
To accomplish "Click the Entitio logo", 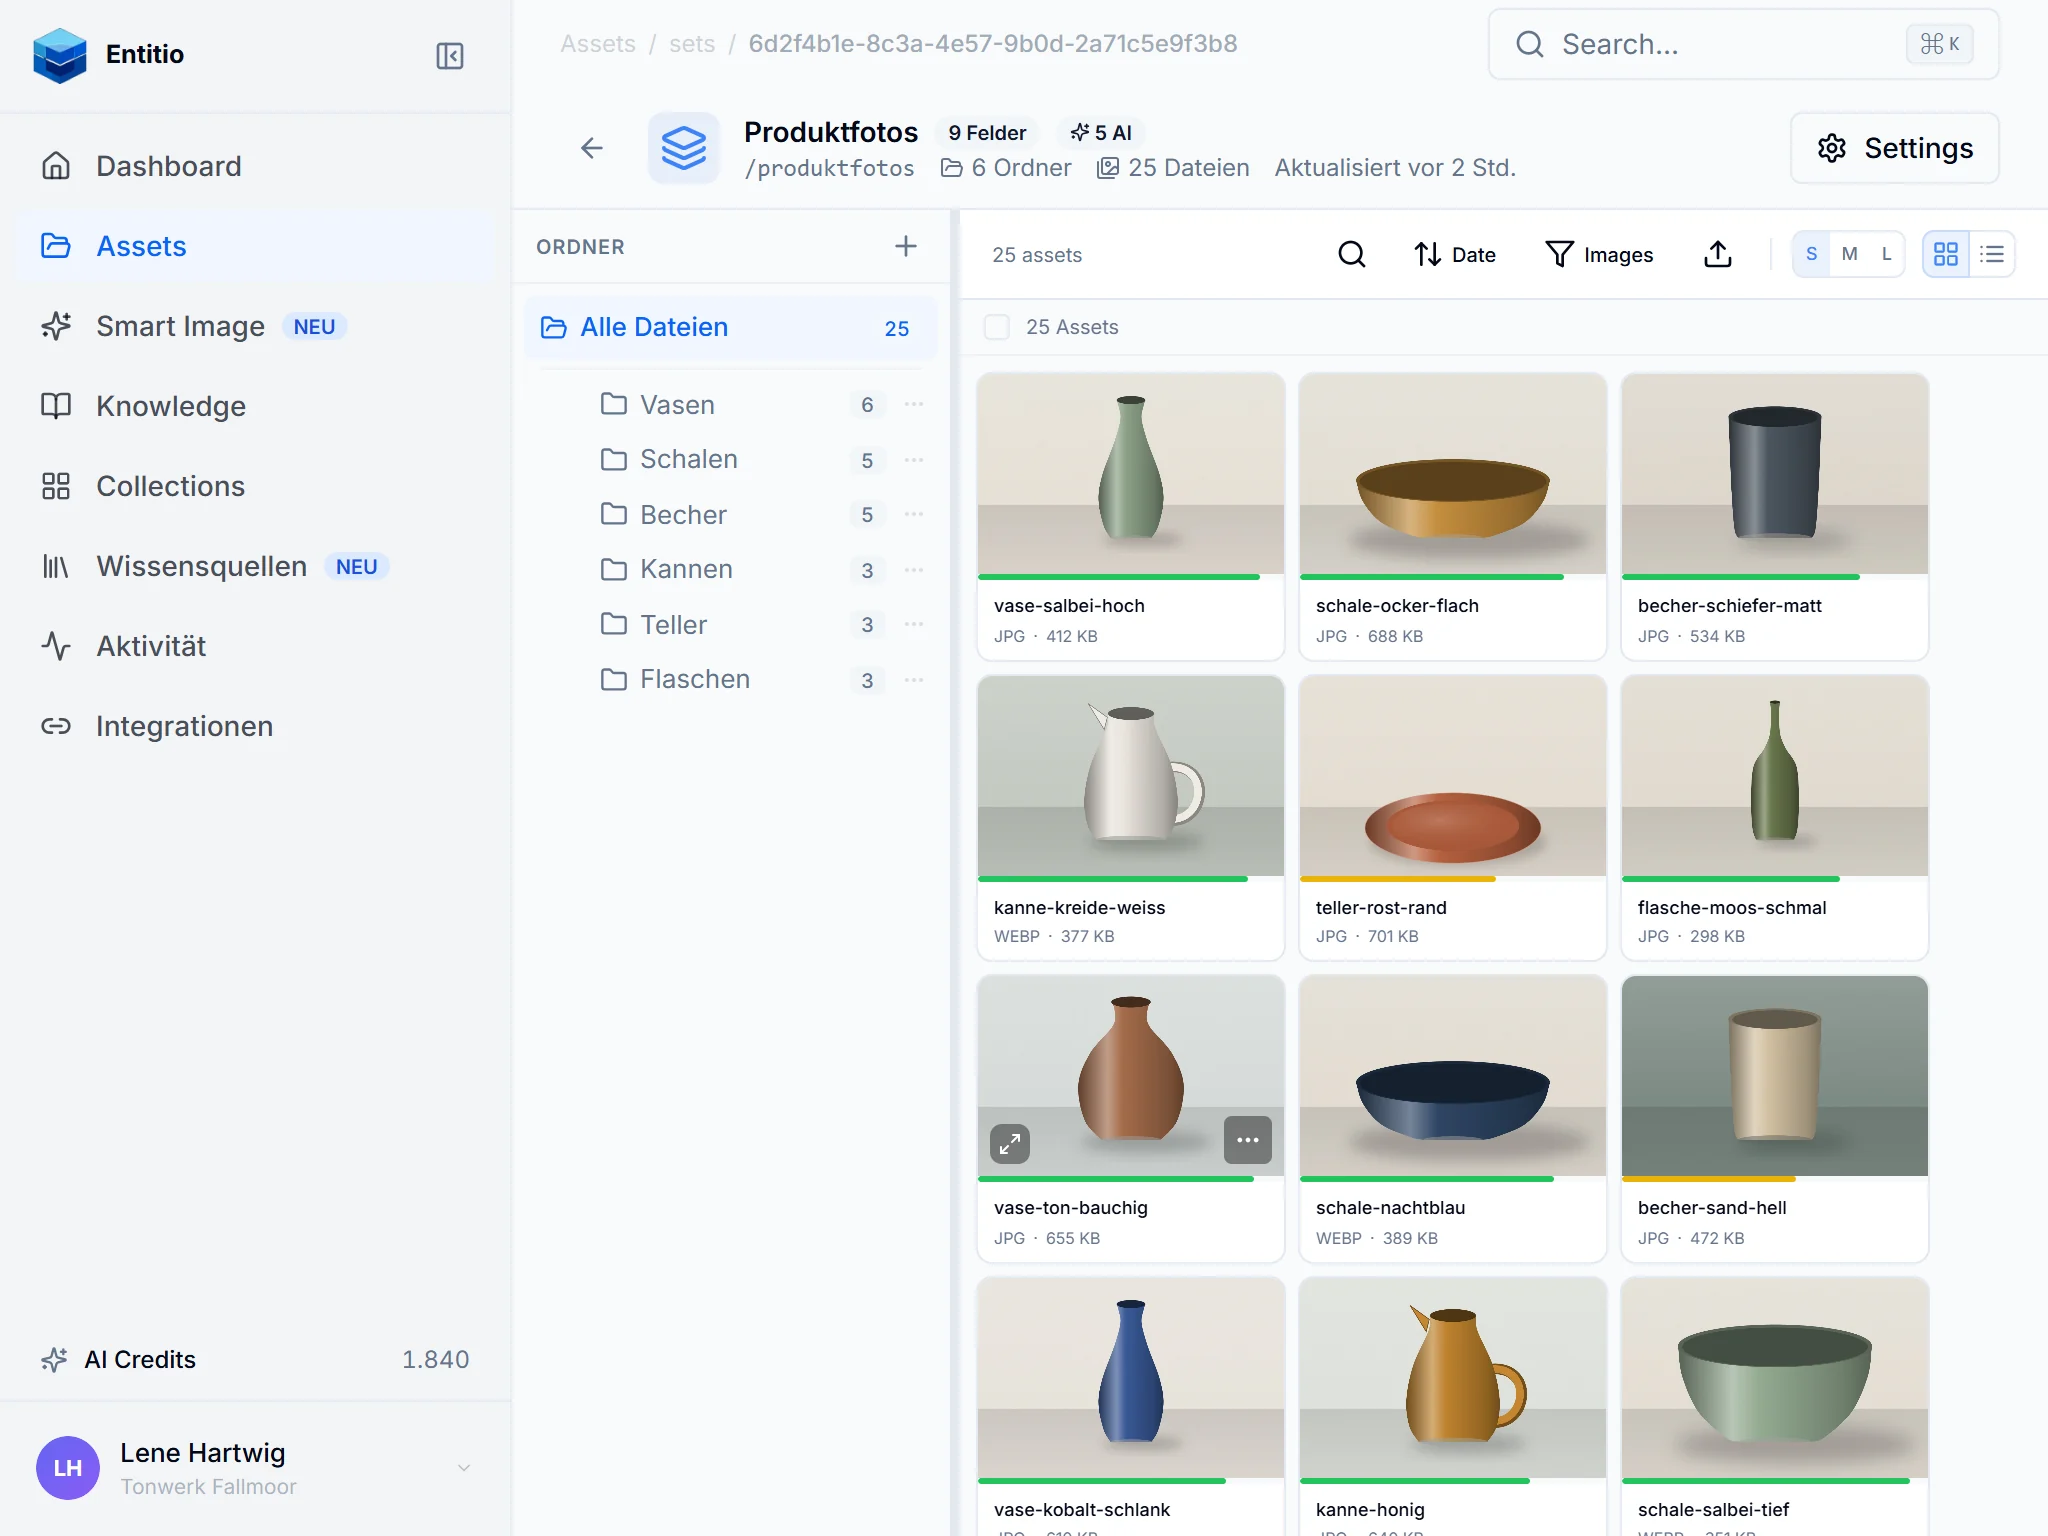I will coord(60,55).
